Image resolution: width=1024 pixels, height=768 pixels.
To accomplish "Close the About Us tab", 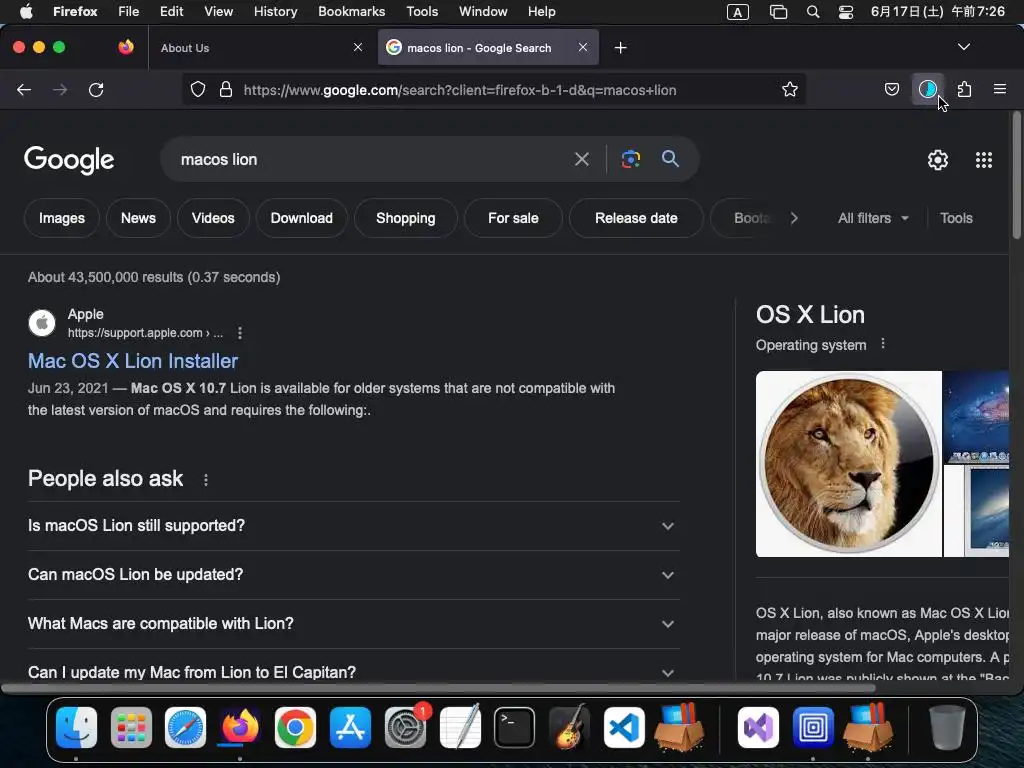I will coord(358,47).
